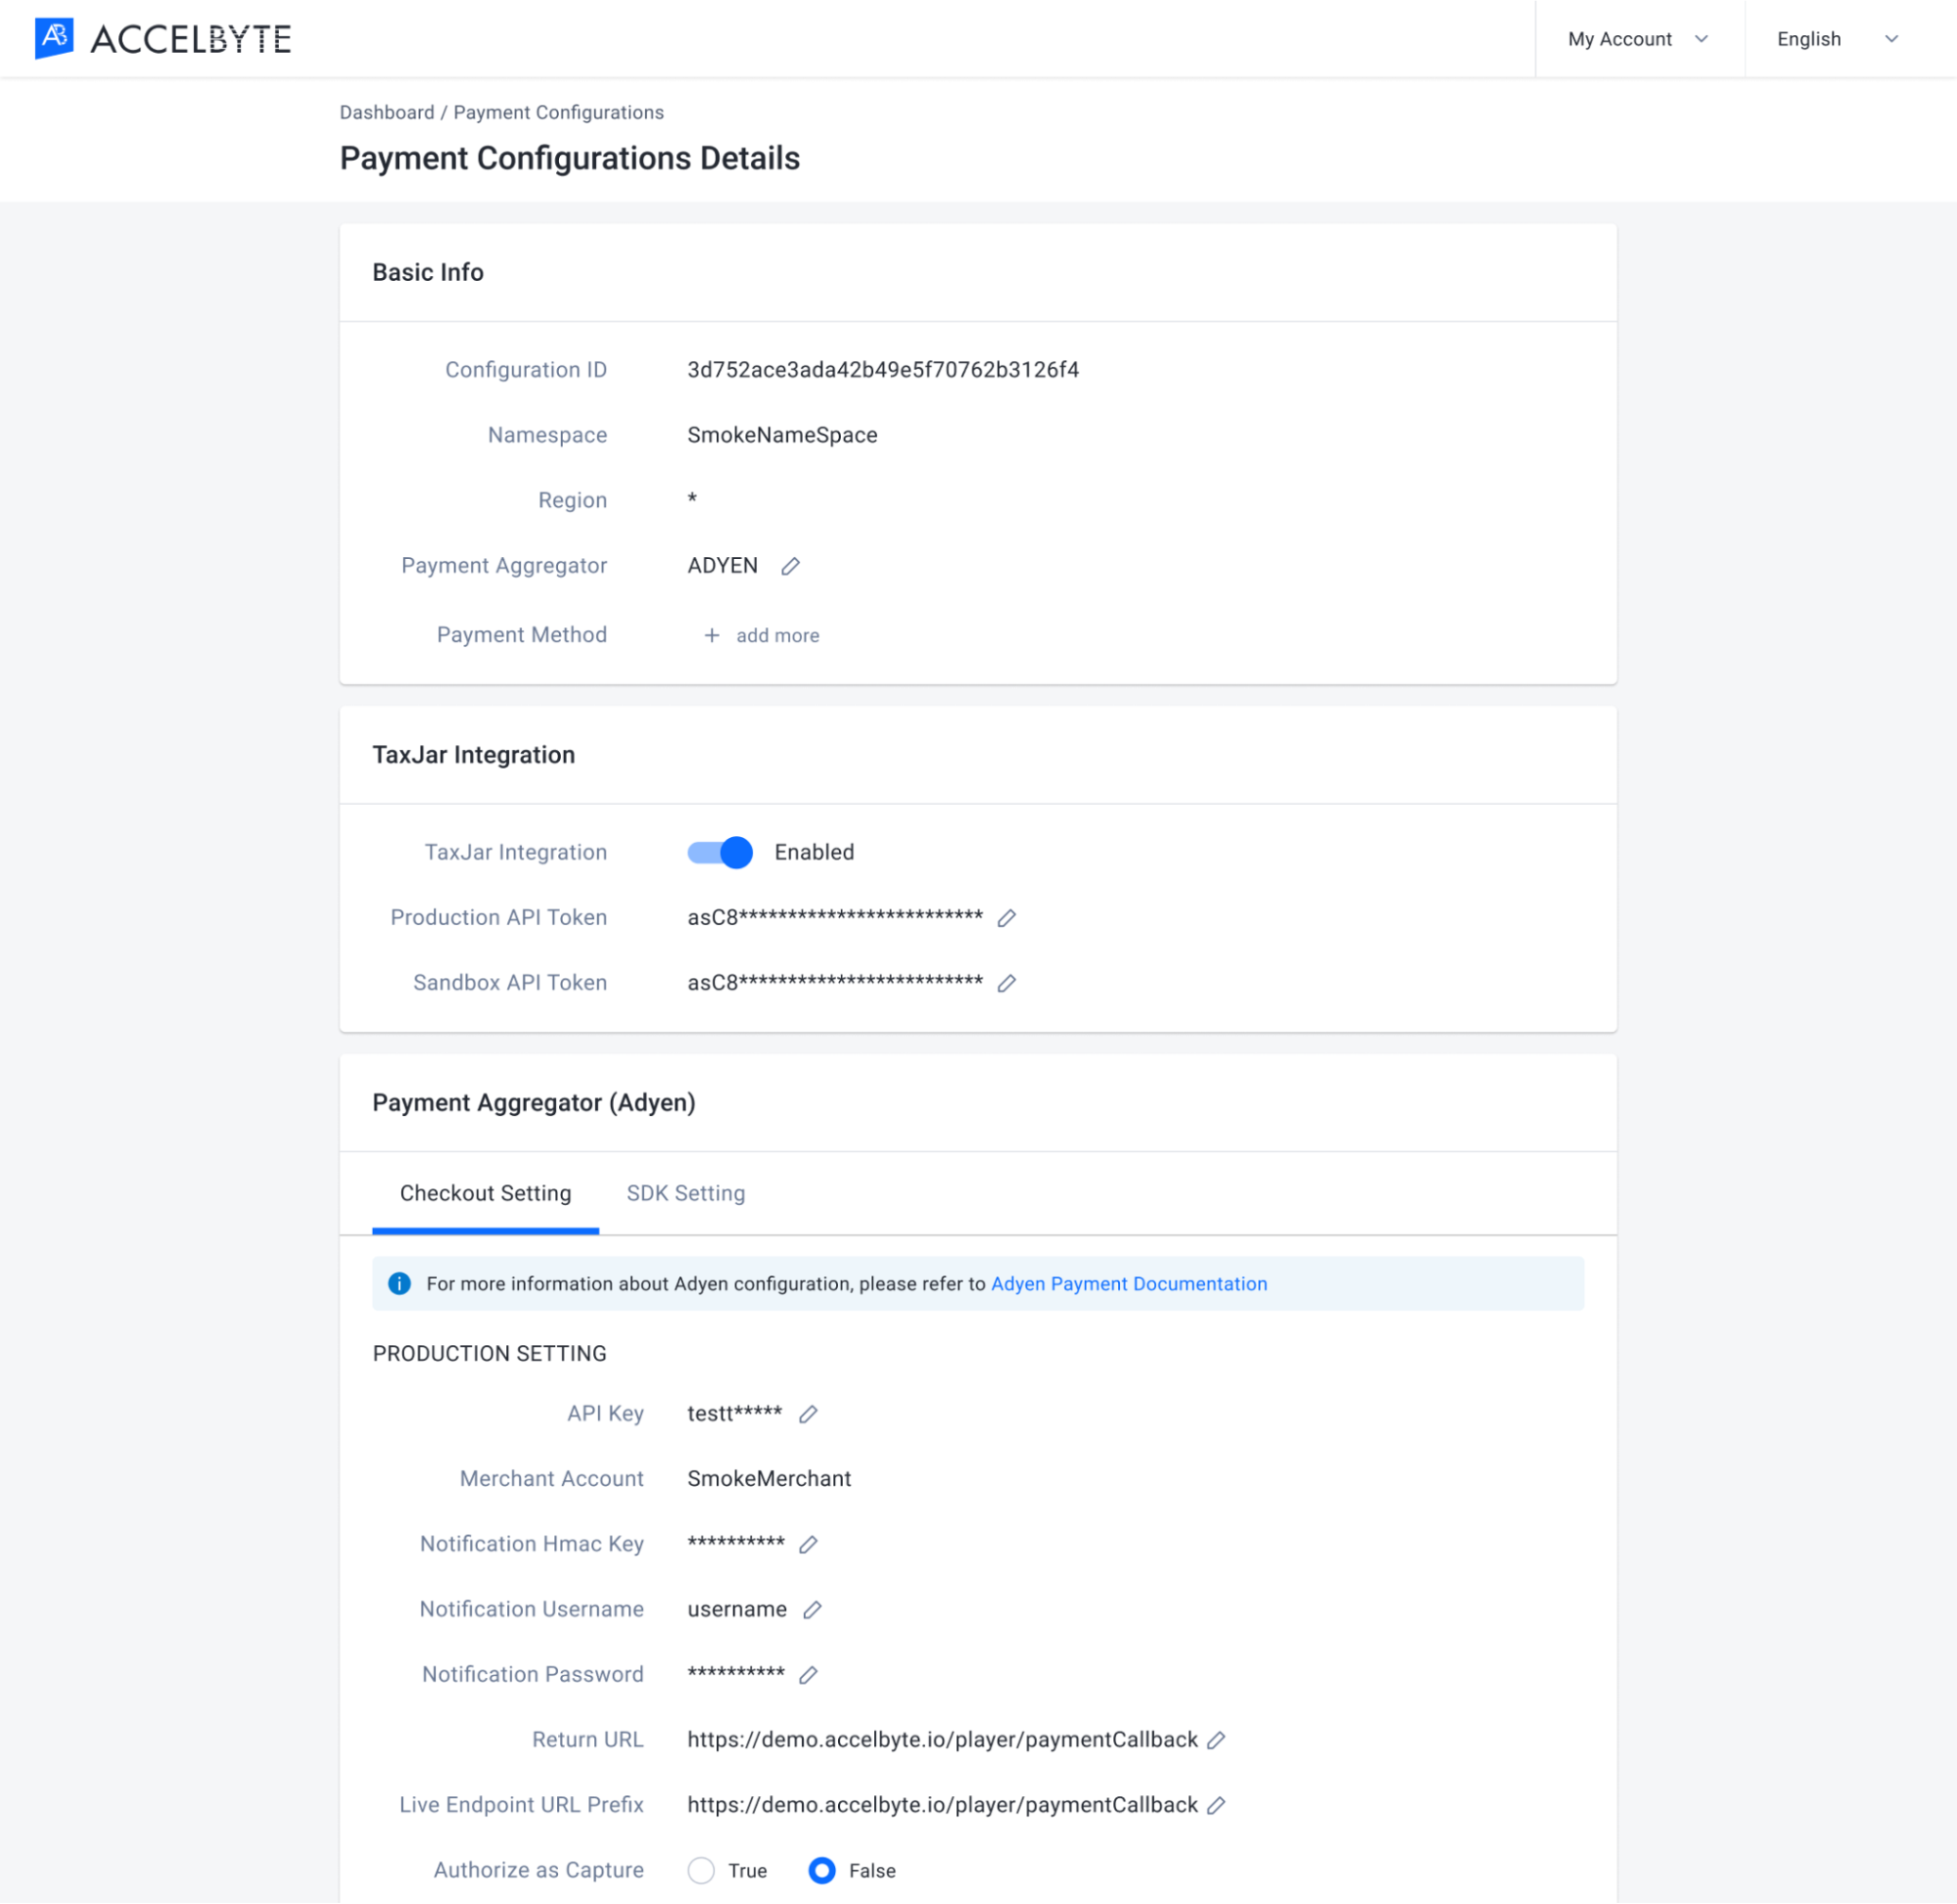The width and height of the screenshot is (1957, 1904).
Task: Click the Basic Info section heading
Action: (428, 272)
